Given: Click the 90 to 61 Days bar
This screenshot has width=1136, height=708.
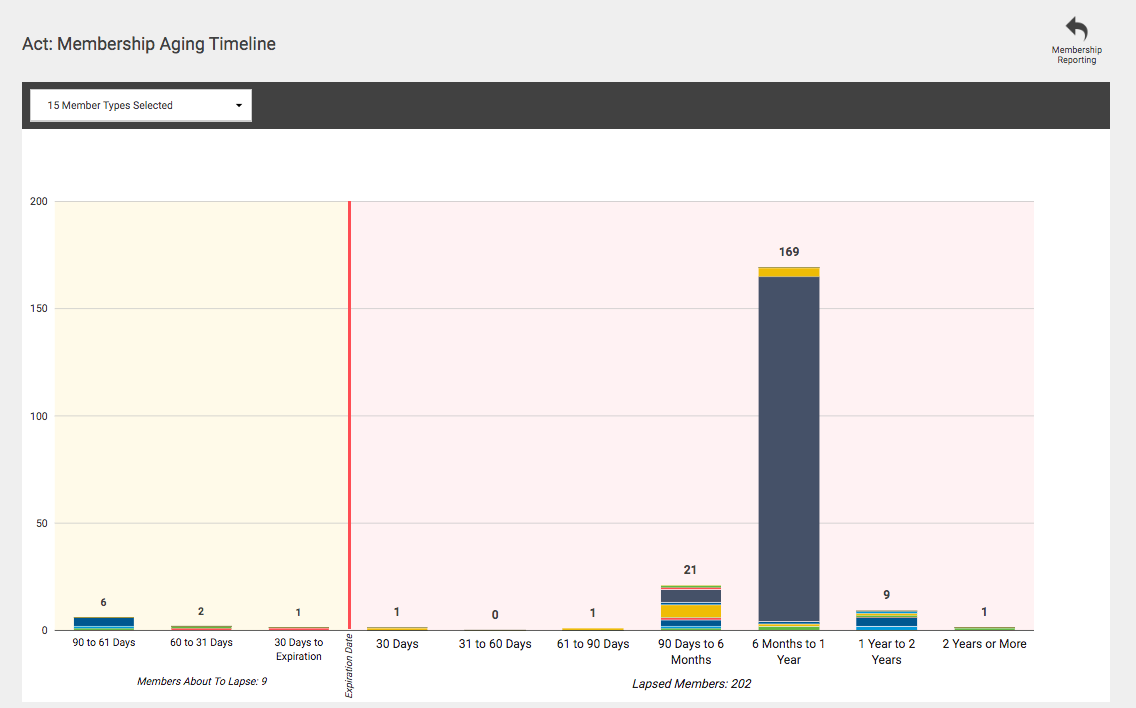Looking at the screenshot, I should tap(104, 623).
